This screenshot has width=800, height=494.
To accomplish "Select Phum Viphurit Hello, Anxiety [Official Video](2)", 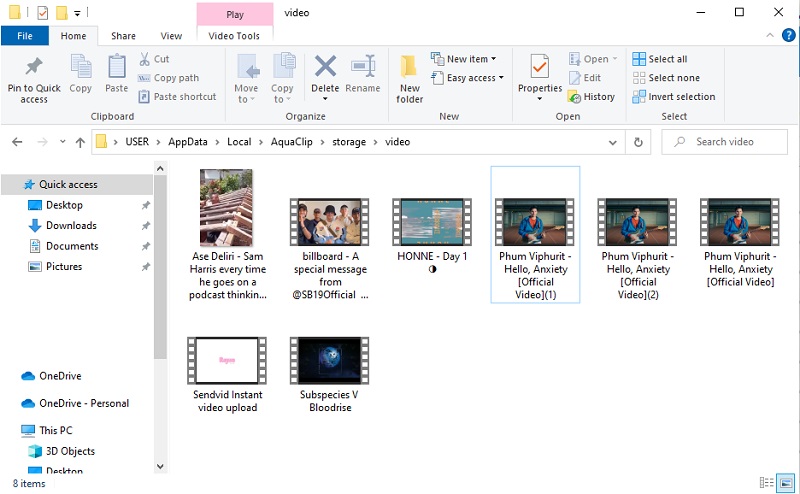I will point(637,248).
